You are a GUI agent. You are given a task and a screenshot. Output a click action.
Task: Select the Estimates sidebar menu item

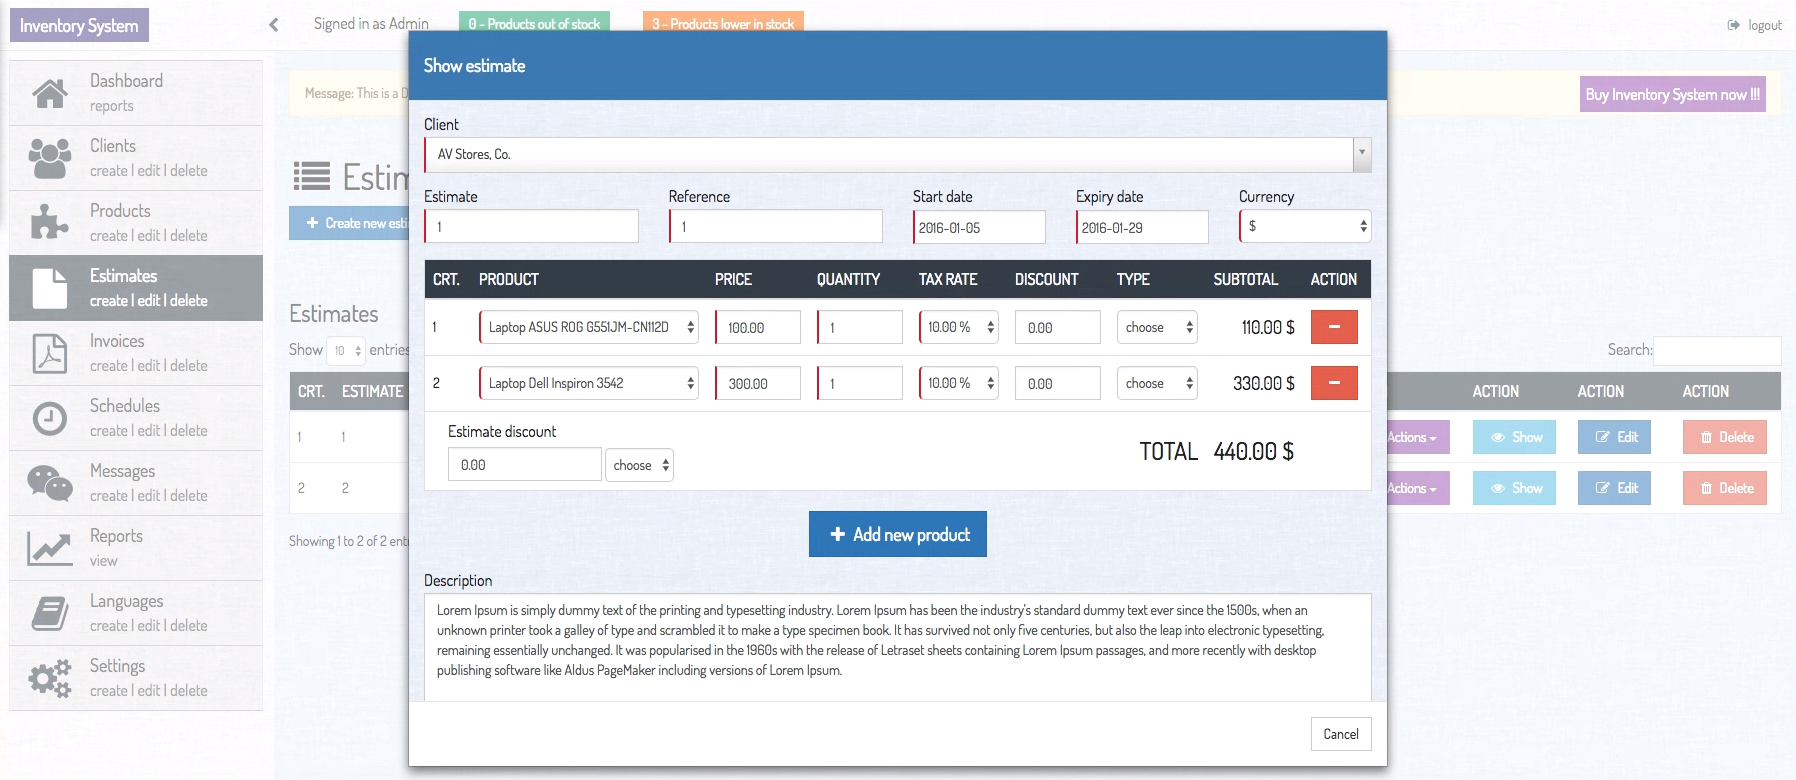pyautogui.click(x=136, y=288)
